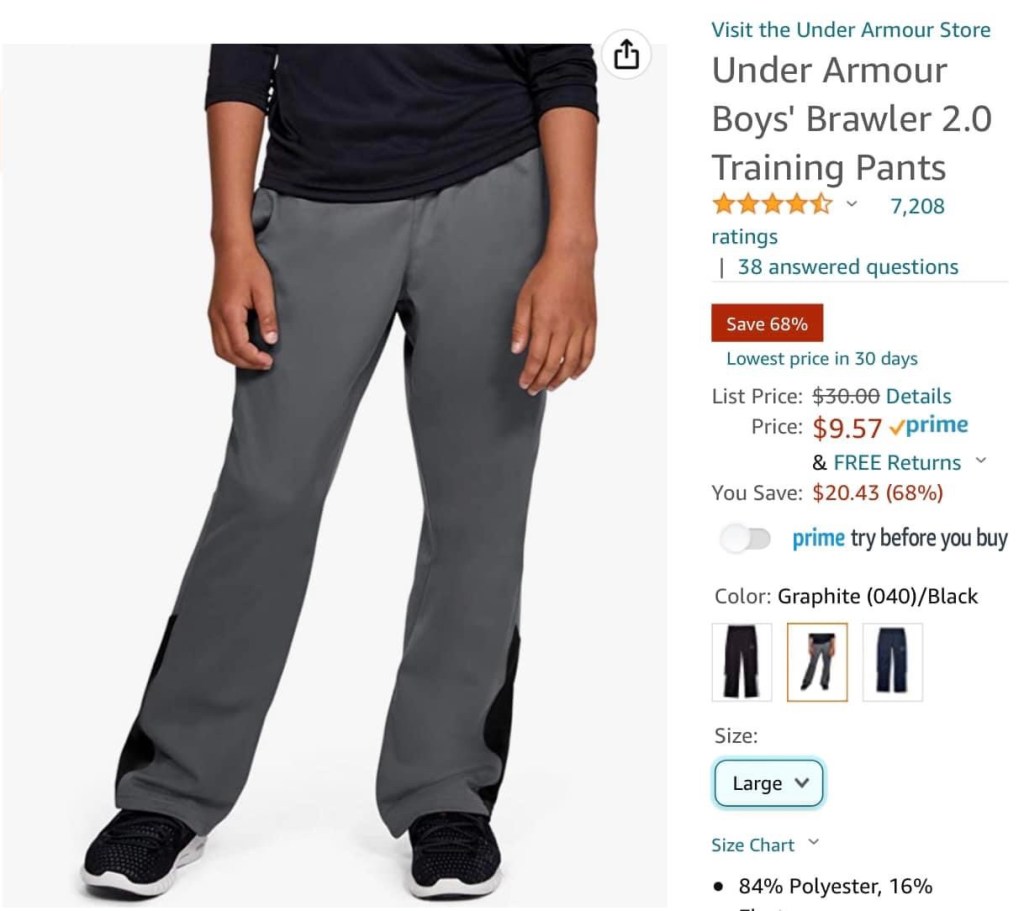The height and width of the screenshot is (911, 1024).
Task: Select the black pants color swatch
Action: (x=742, y=662)
